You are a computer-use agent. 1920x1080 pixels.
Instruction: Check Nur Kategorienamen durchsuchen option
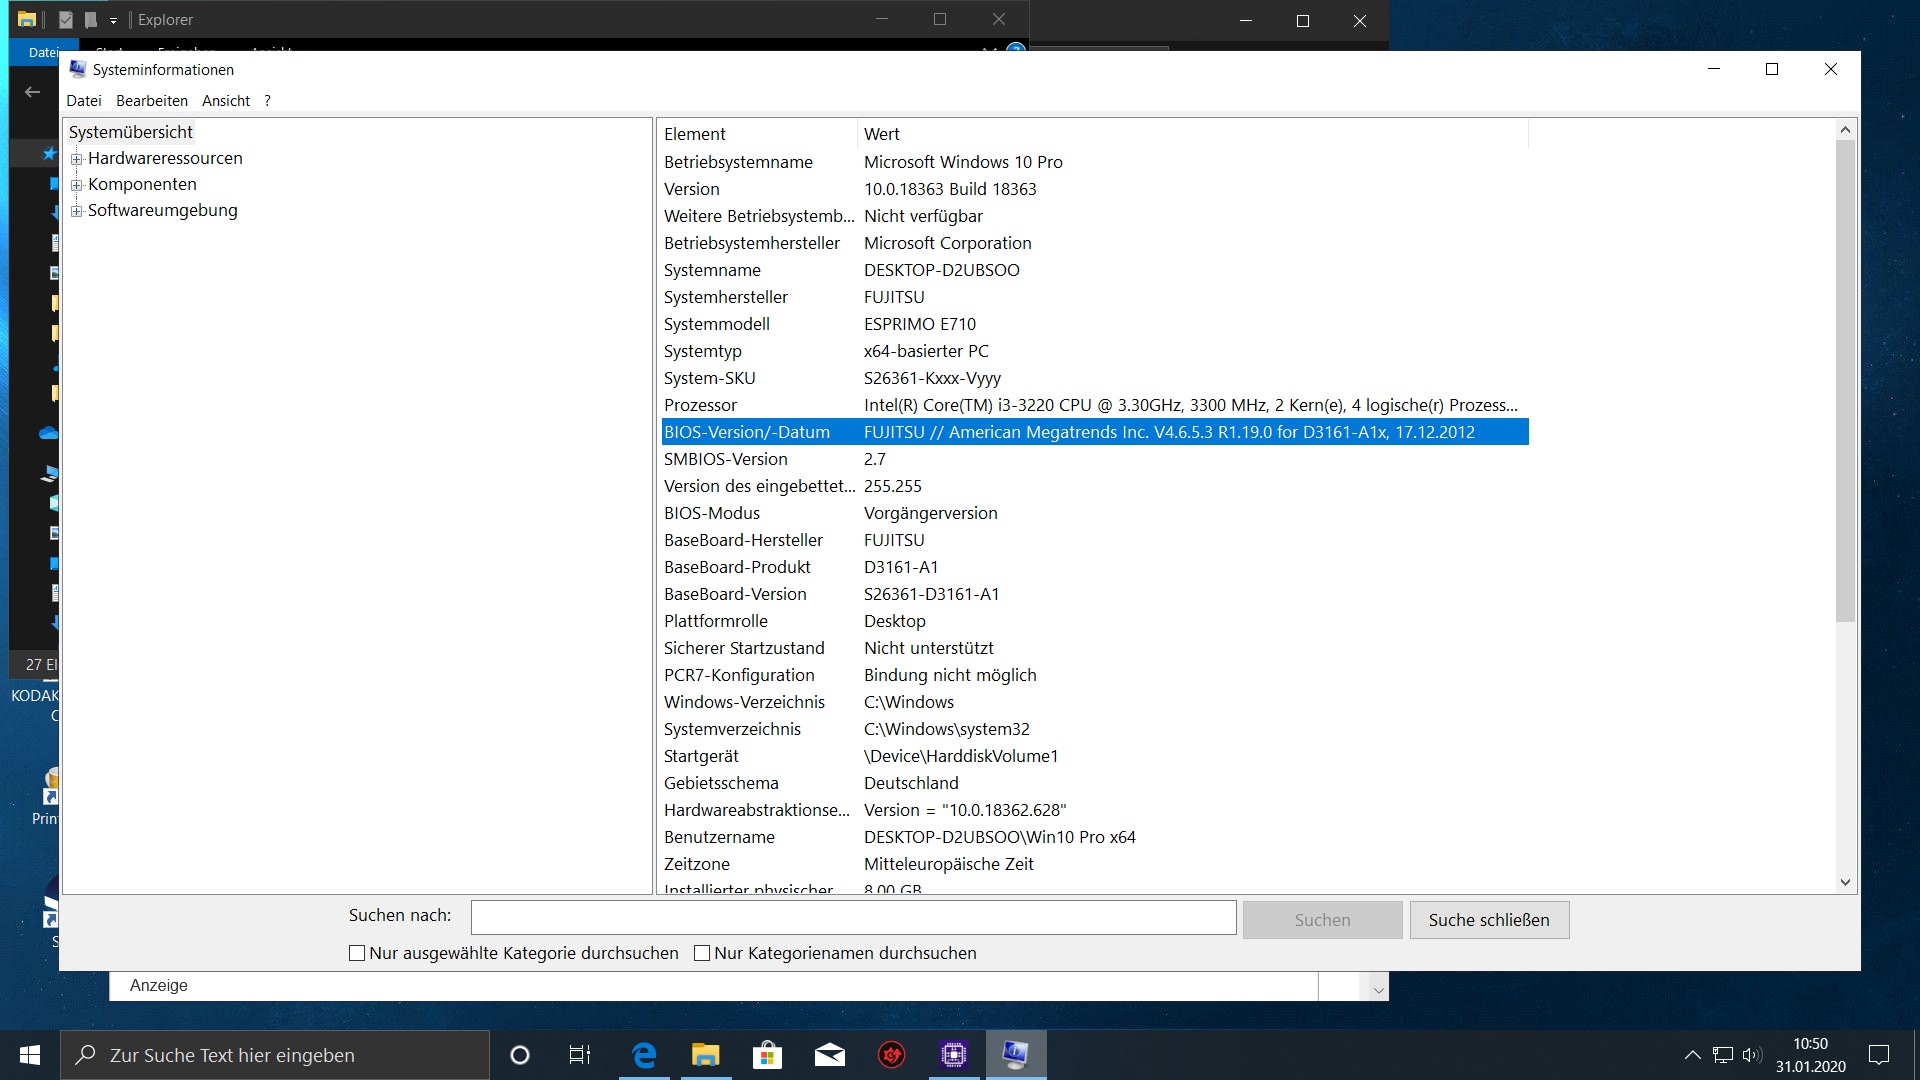pos(702,953)
